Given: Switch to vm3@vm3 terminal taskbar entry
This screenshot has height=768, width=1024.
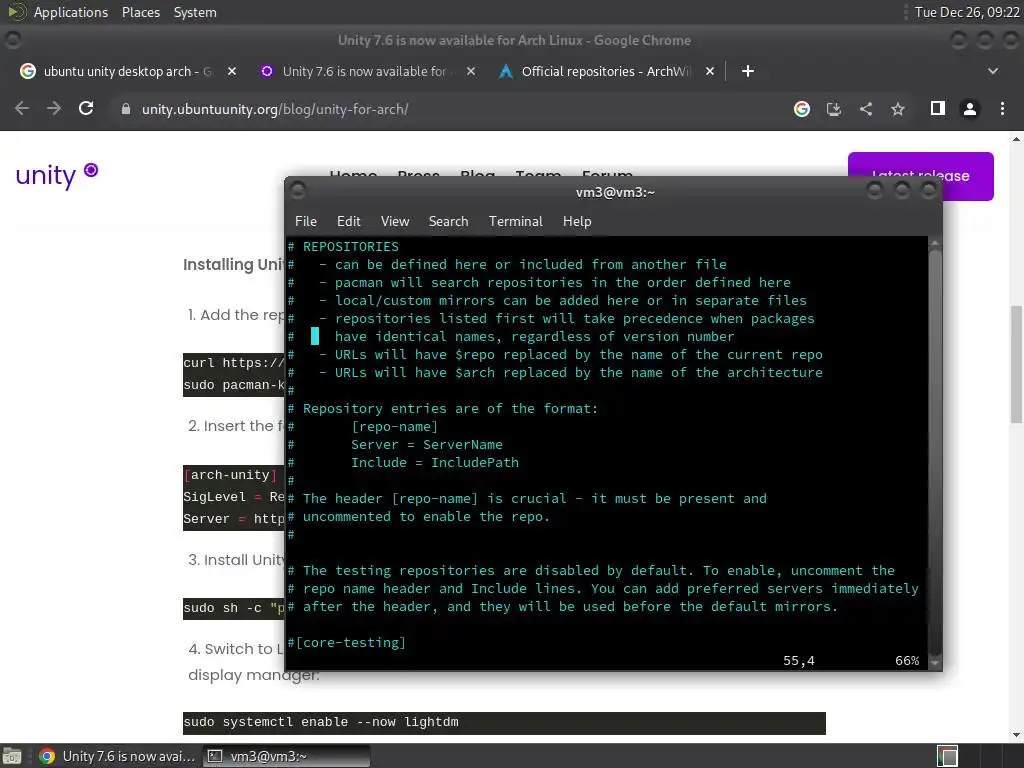Looking at the screenshot, I should point(286,756).
